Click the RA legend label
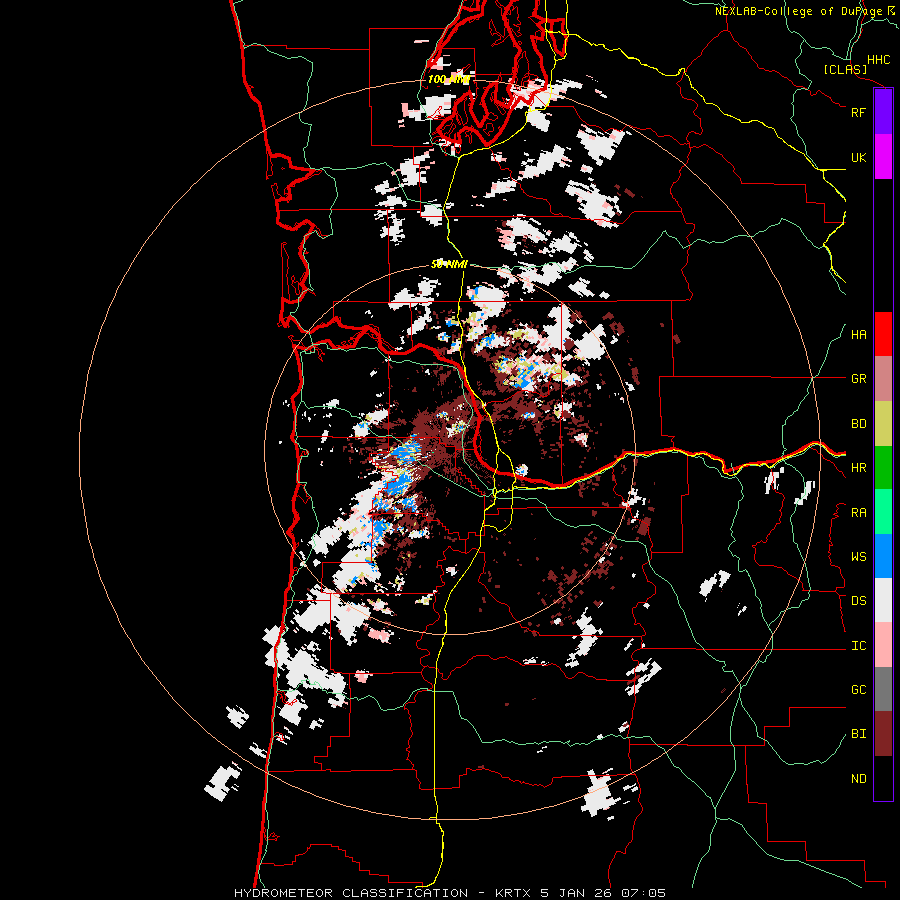 pyautogui.click(x=858, y=513)
